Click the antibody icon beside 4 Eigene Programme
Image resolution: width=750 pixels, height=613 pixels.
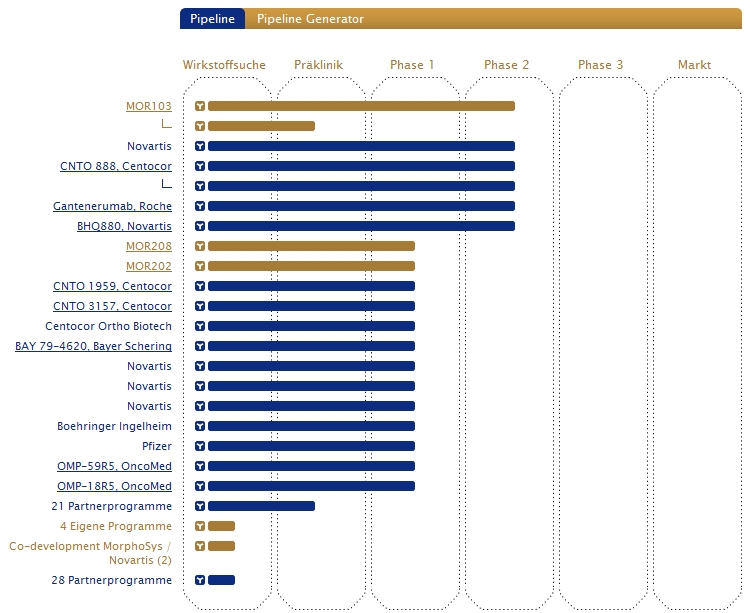200,526
